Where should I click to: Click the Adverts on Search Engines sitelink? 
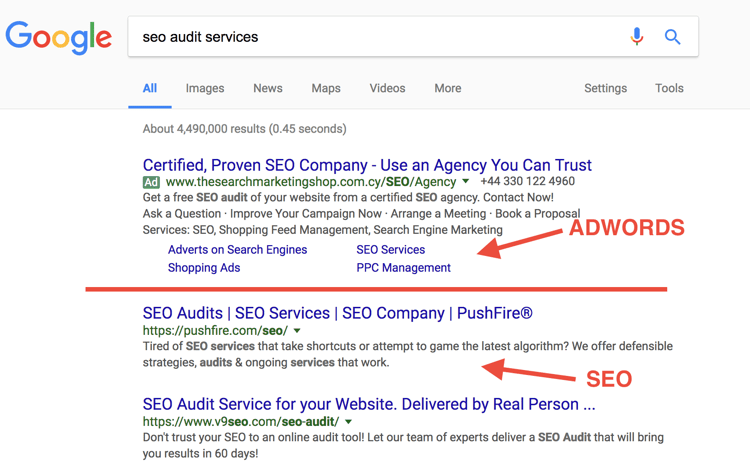pyautogui.click(x=237, y=250)
